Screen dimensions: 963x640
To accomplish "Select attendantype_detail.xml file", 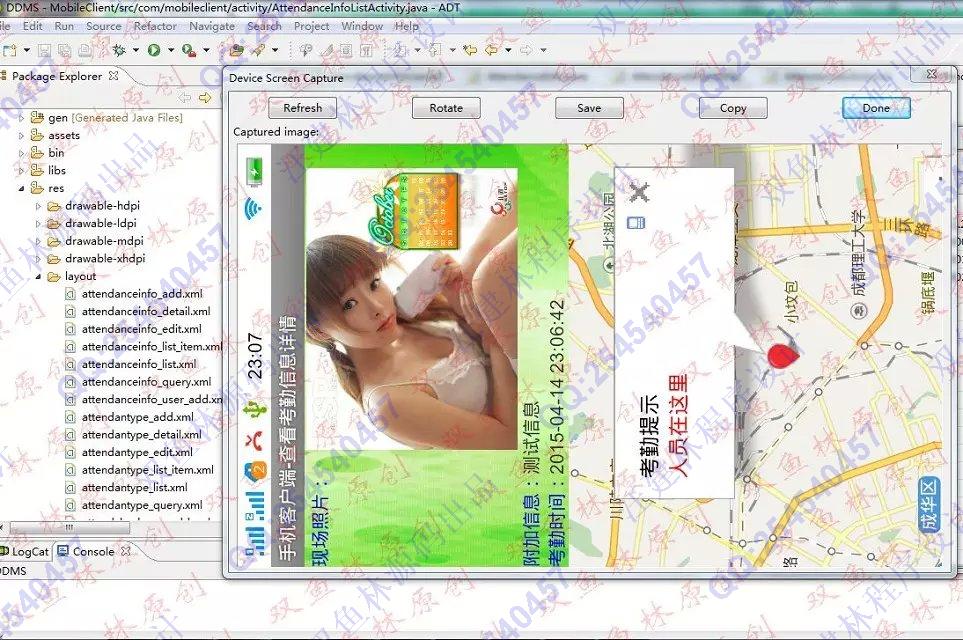I will pos(142,435).
